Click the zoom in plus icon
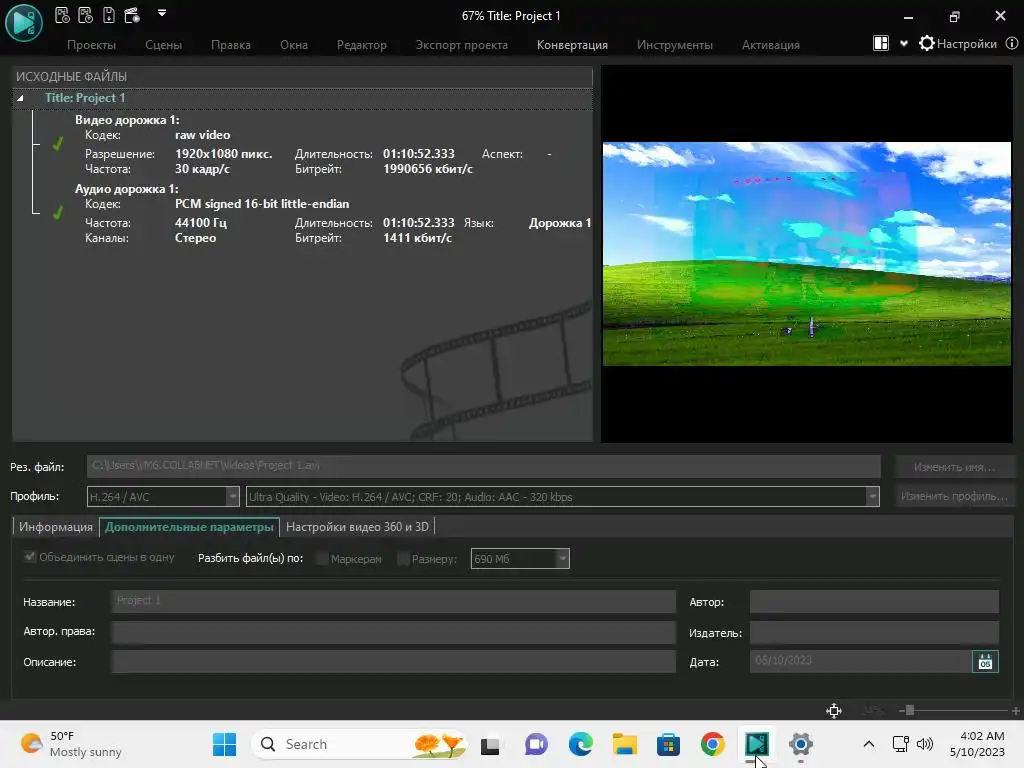The height and width of the screenshot is (768, 1024). click(1016, 711)
